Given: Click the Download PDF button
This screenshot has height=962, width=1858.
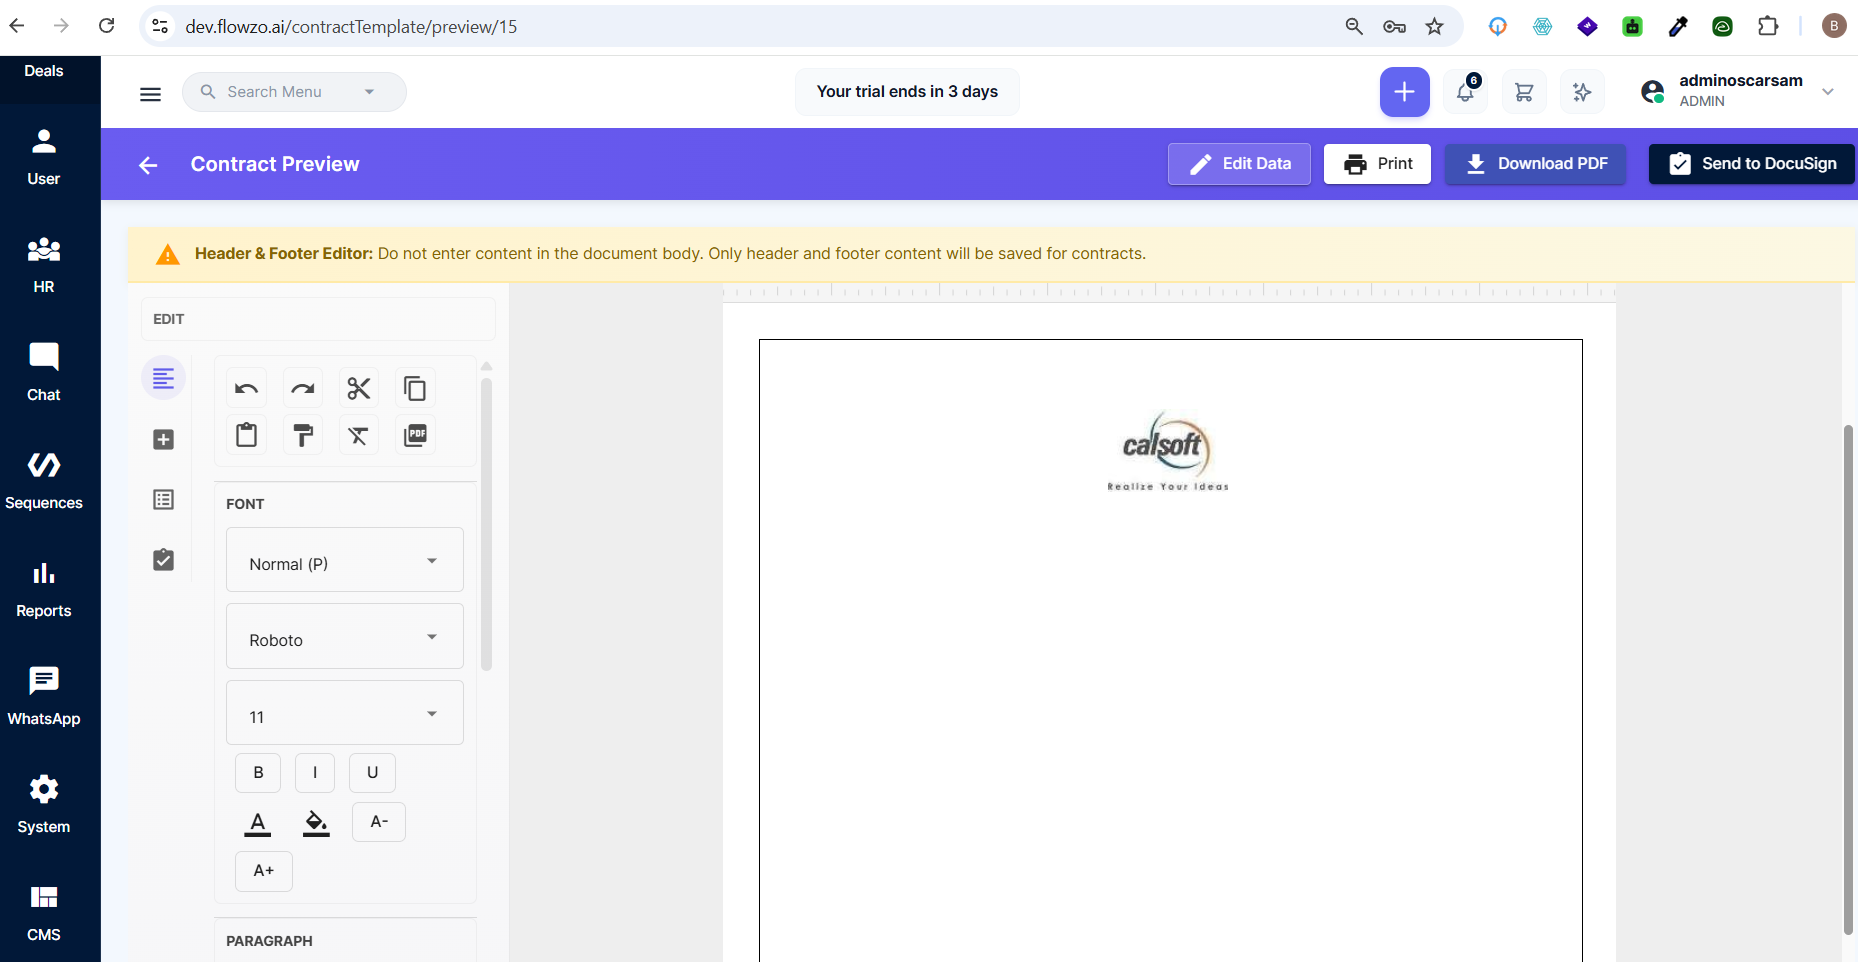Looking at the screenshot, I should 1535,164.
